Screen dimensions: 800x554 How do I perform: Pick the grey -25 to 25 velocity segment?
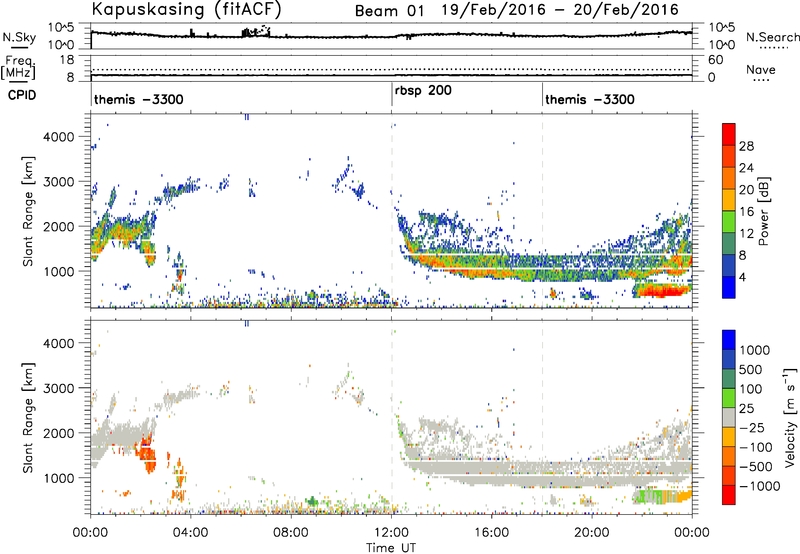point(729,418)
